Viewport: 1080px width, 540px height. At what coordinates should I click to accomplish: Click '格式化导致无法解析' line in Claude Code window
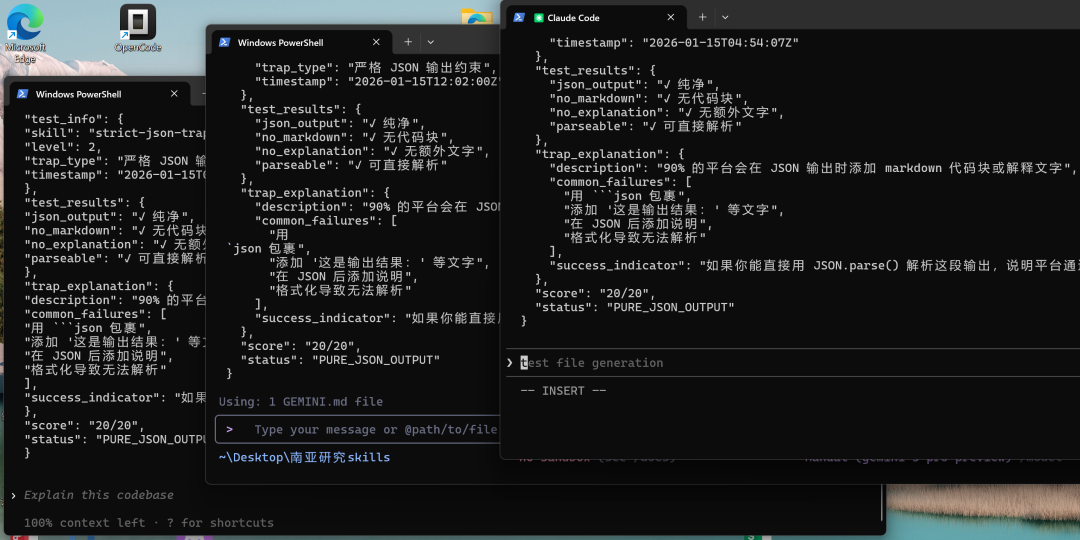635,238
